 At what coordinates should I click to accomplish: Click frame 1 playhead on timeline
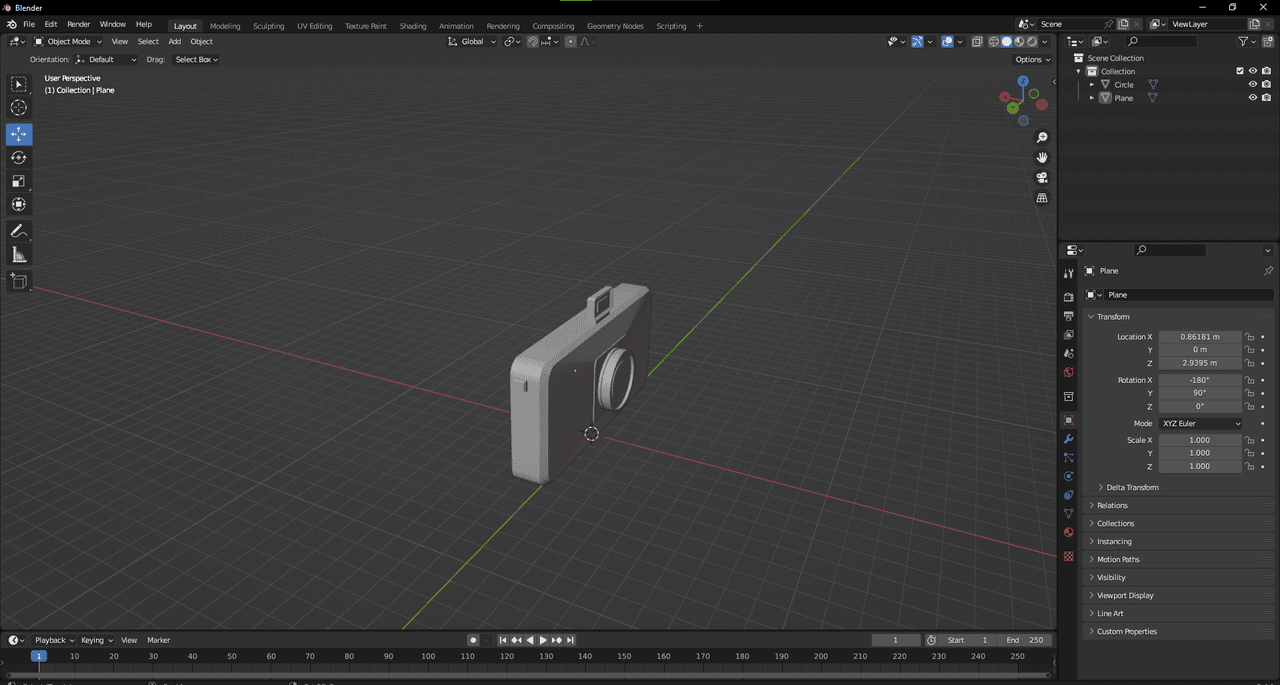[x=38, y=656]
